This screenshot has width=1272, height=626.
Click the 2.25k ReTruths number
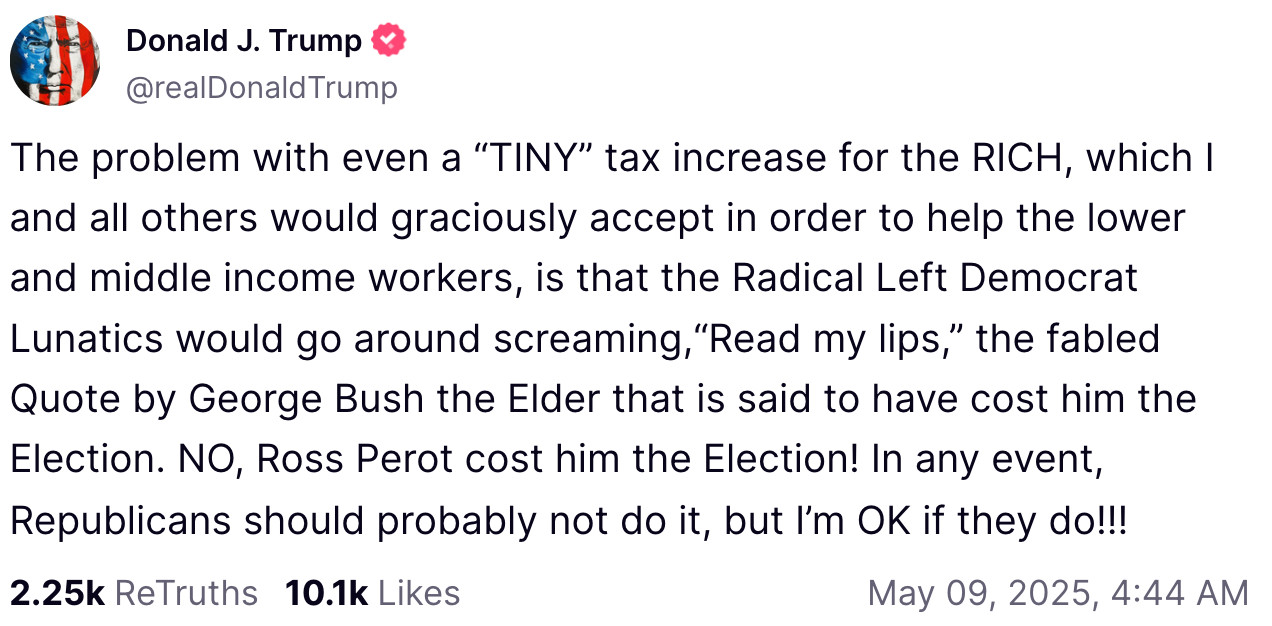[58, 593]
